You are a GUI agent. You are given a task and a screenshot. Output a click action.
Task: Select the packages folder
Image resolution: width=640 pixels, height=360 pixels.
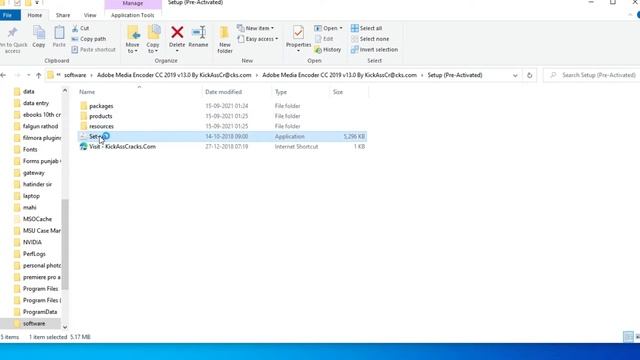[101, 106]
